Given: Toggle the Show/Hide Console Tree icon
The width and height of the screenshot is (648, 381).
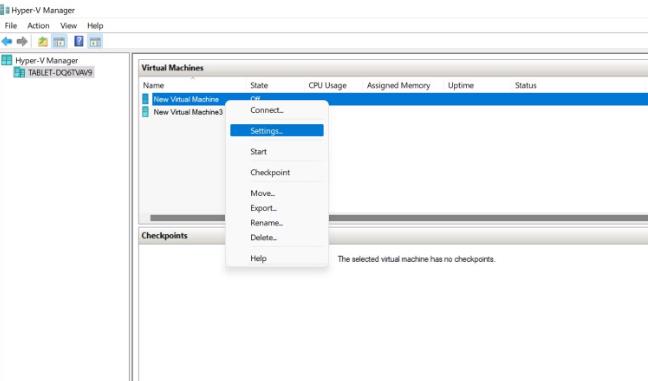Looking at the screenshot, I should click(x=59, y=41).
